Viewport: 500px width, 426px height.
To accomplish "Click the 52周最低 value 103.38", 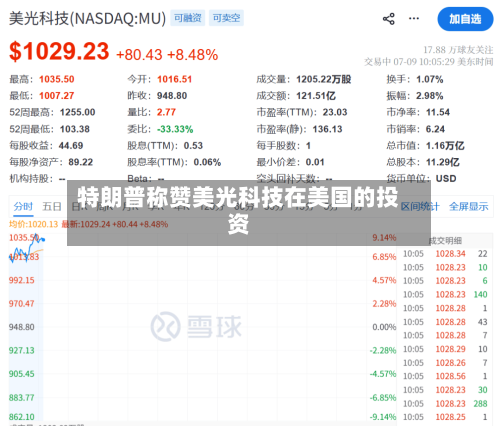I will [x=75, y=129].
